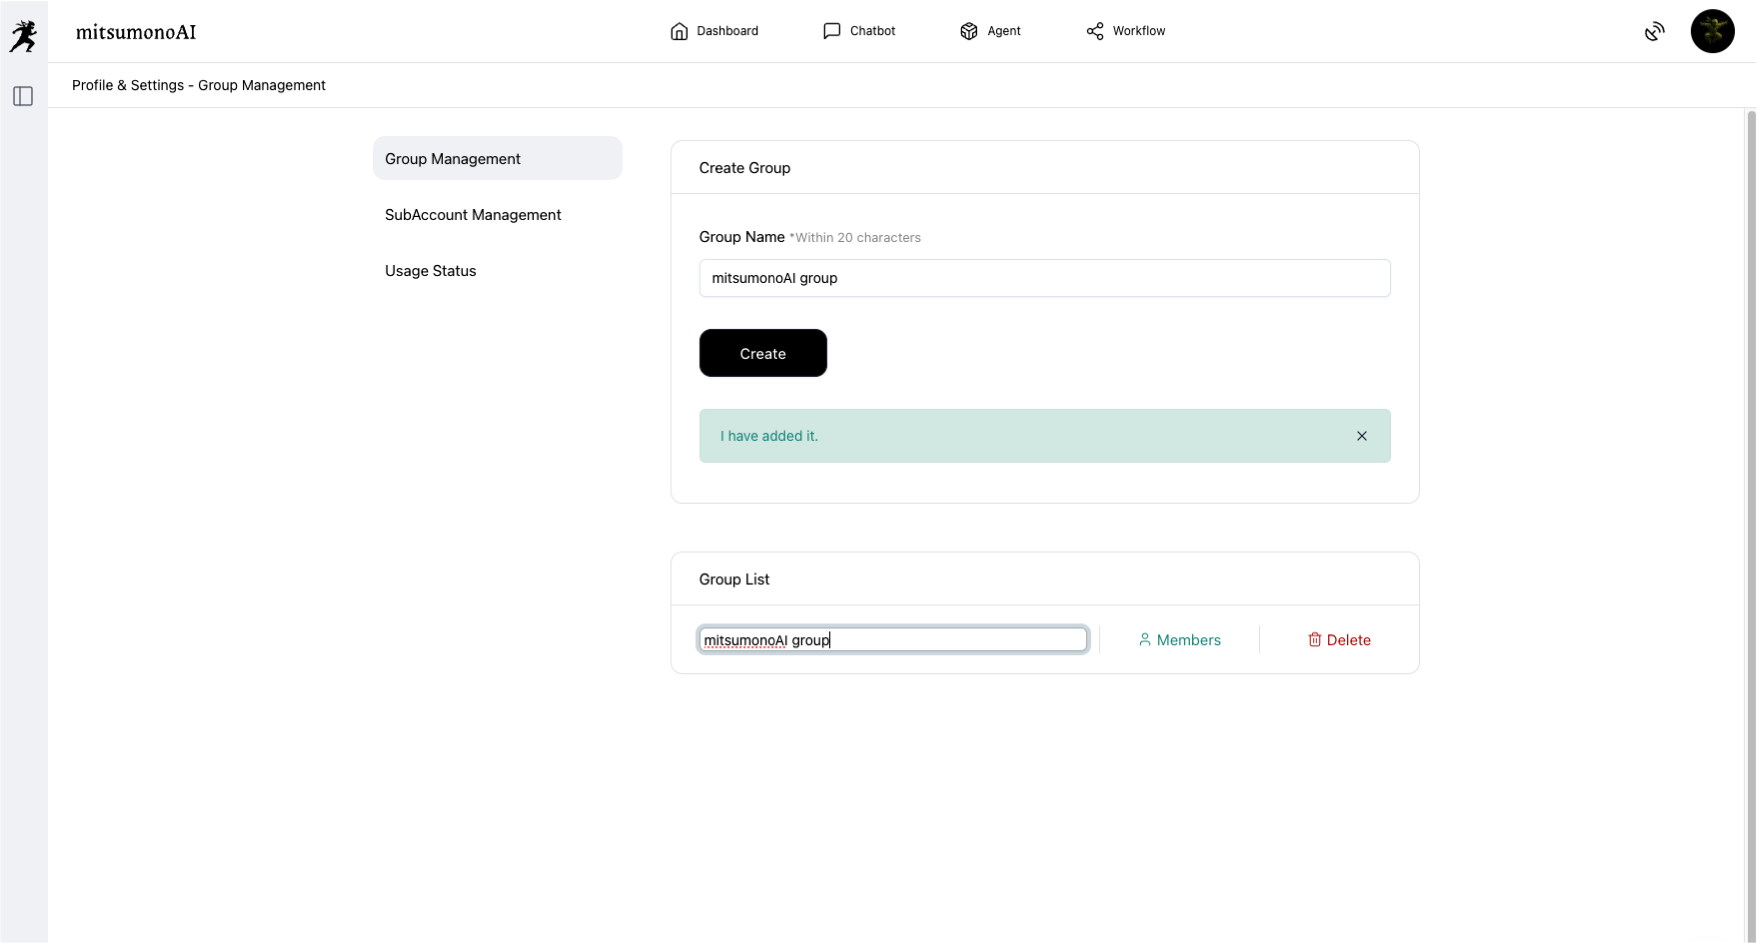Screen dimensions: 1757x943
Task: Click the Dashboard house icon
Action: click(x=679, y=31)
